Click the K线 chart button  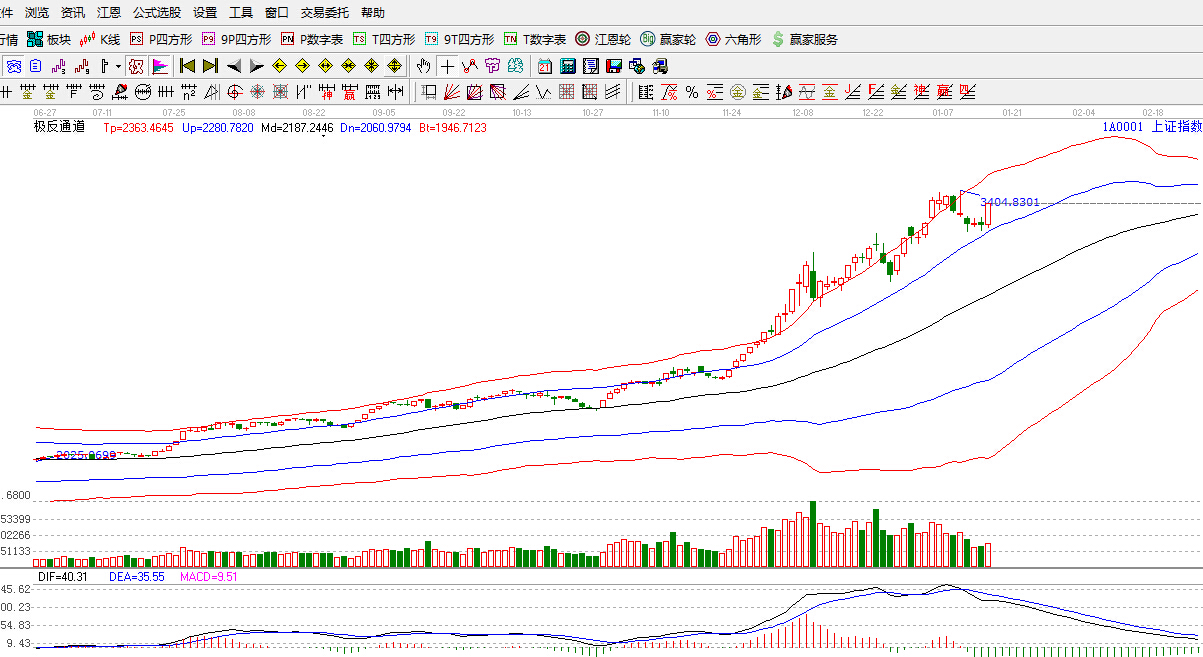pyautogui.click(x=100, y=40)
